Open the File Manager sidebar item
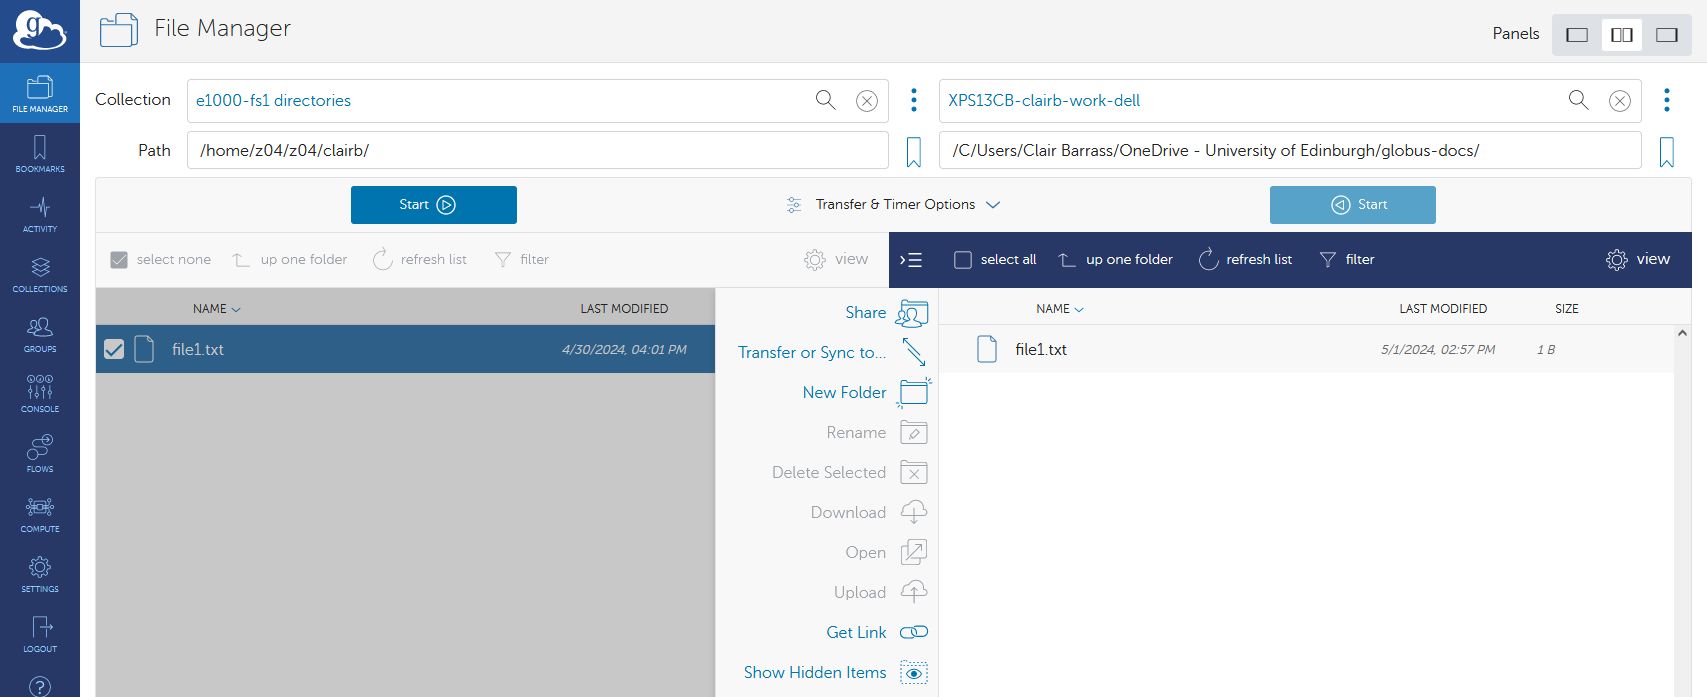 (x=40, y=94)
